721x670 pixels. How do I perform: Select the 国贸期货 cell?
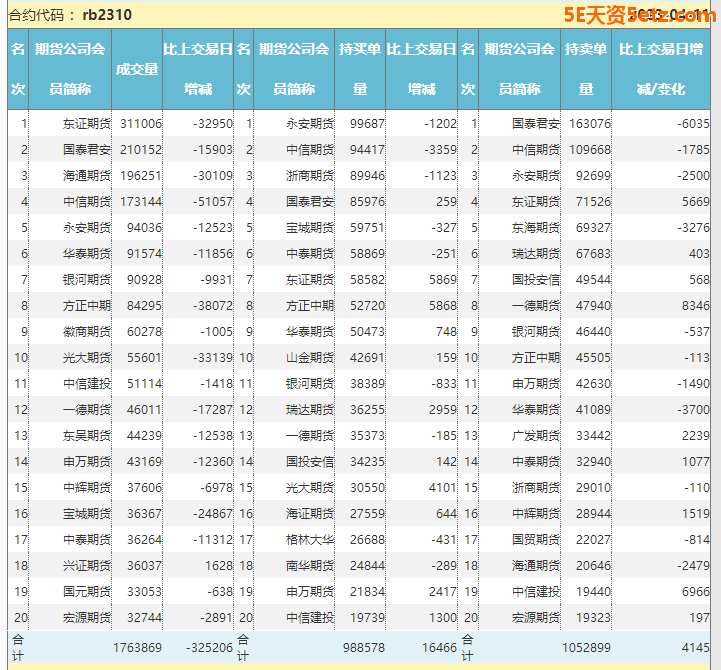[536, 539]
